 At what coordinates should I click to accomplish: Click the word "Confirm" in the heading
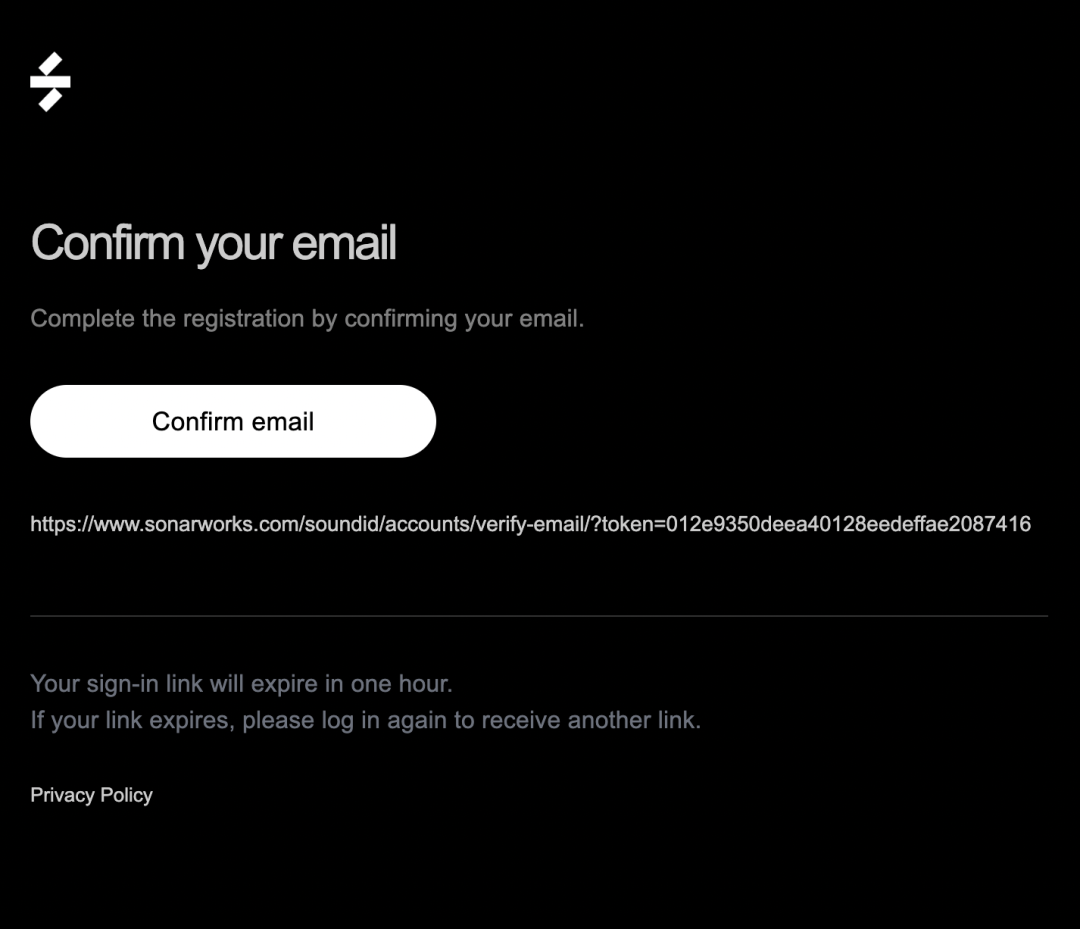coord(108,243)
